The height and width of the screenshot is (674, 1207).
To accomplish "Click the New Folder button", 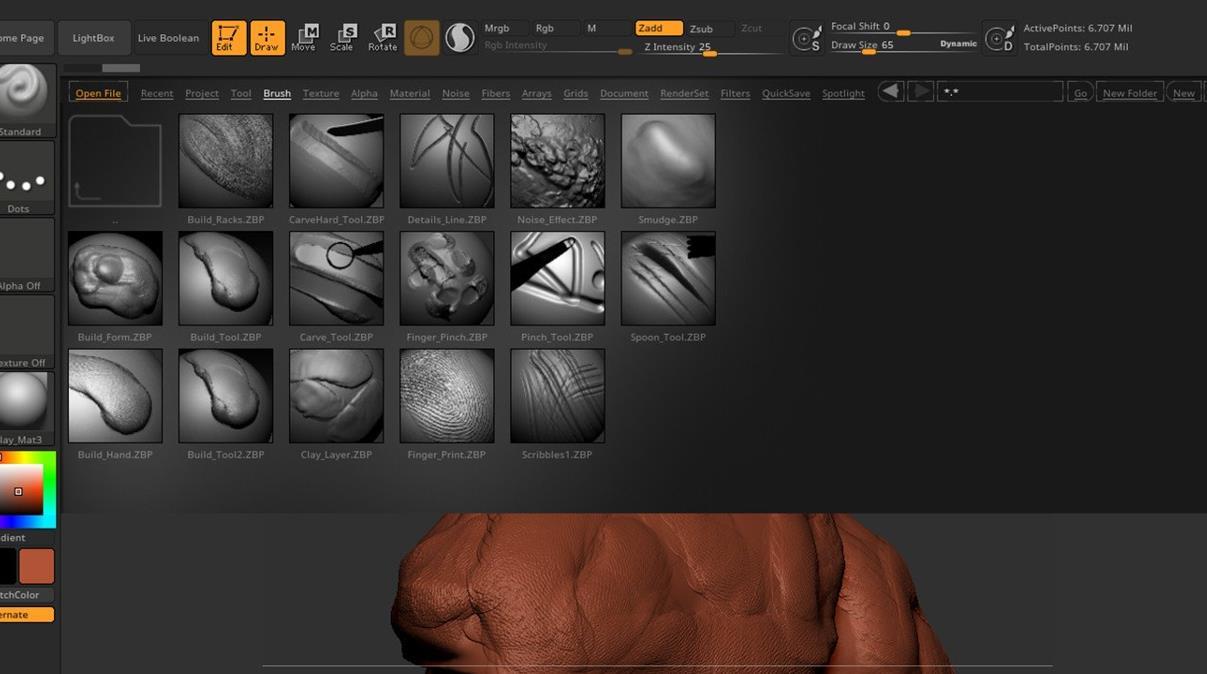I will click(1129, 93).
